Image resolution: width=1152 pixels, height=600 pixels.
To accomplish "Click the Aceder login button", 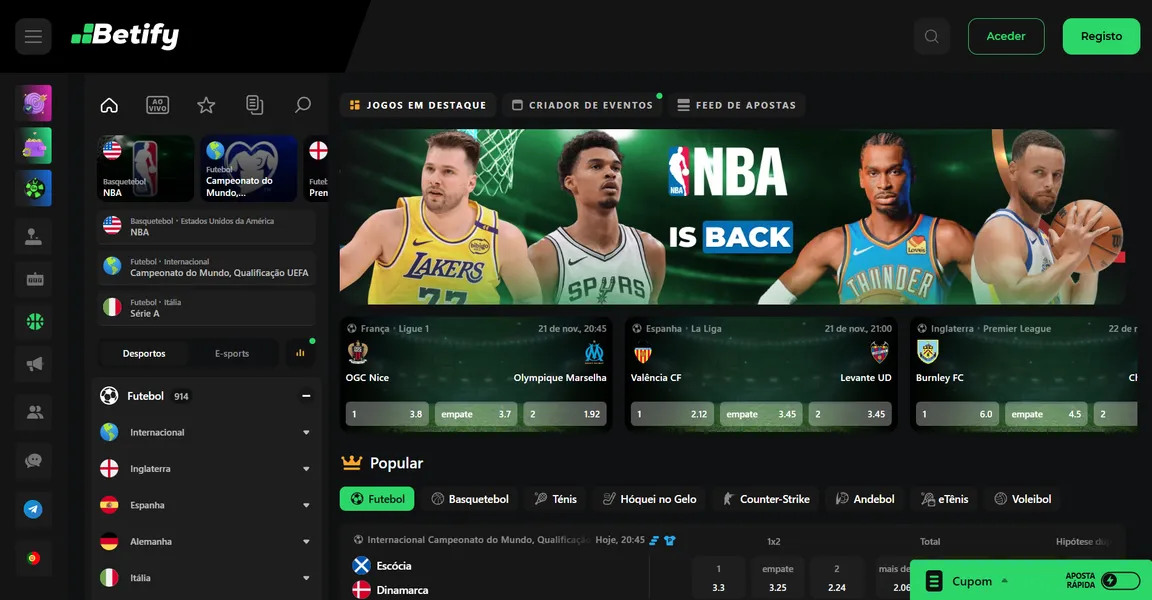I will (x=1005, y=37).
